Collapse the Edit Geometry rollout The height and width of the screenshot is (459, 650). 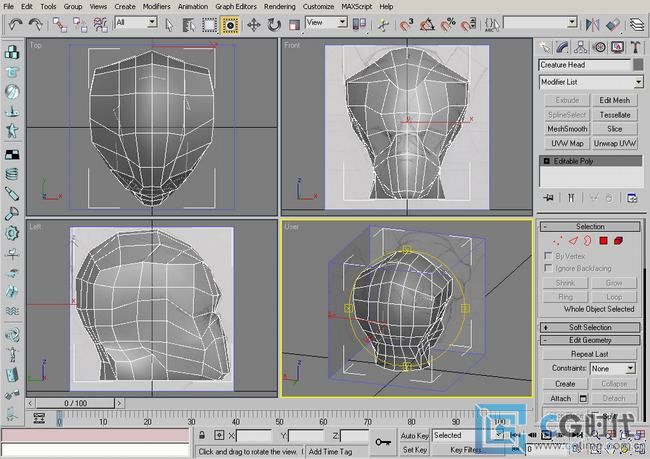(590, 340)
